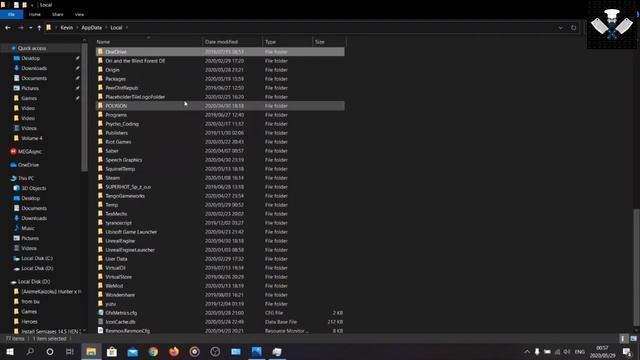Switch to details view layout button
Image resolution: width=640 pixels, height=360 pixels.
point(623,338)
